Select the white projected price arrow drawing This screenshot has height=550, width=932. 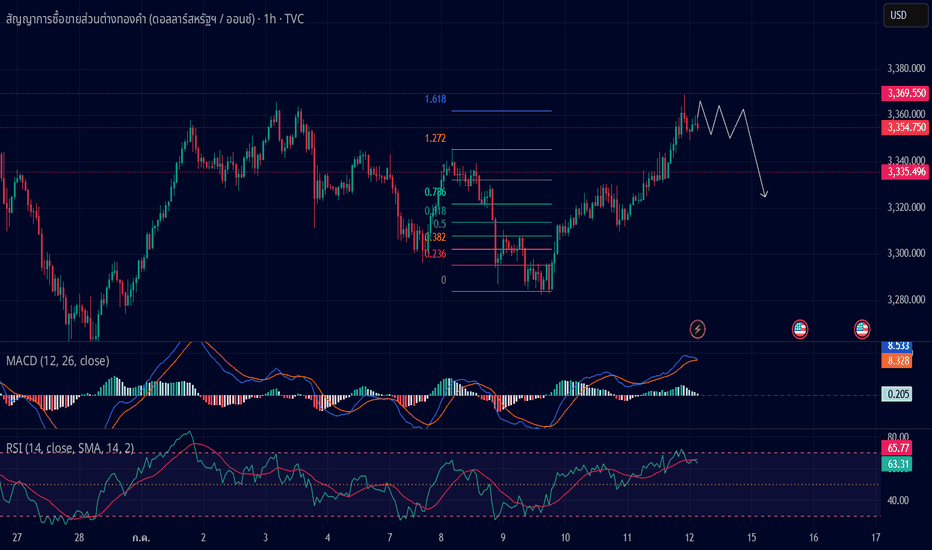[732, 149]
